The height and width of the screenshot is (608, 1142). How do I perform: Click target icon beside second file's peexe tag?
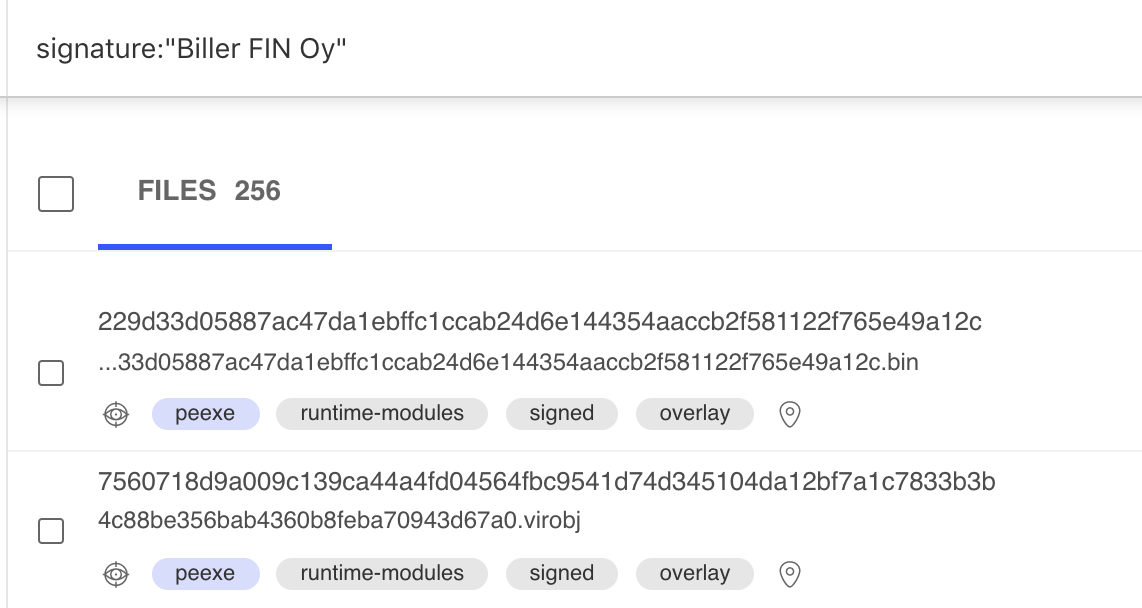tap(116, 574)
